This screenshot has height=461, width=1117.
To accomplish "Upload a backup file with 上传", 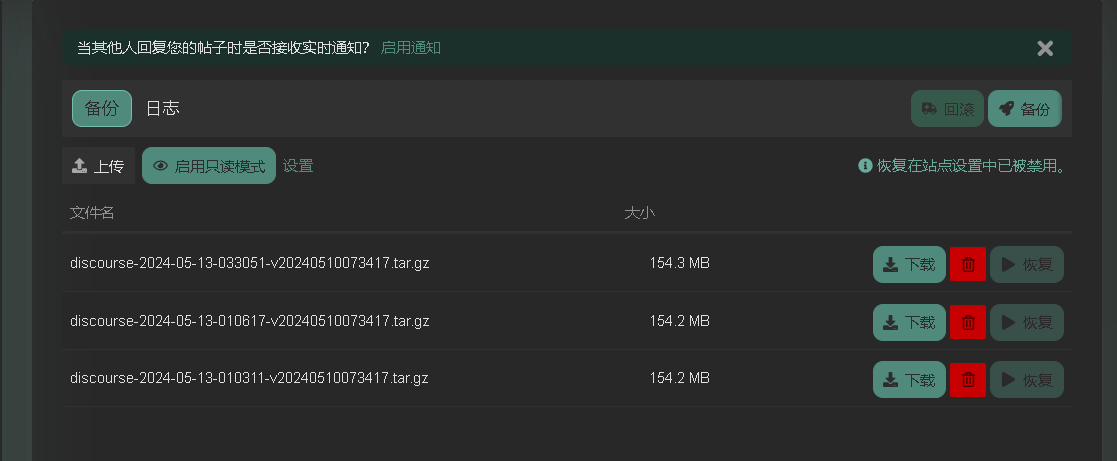I will click(98, 166).
